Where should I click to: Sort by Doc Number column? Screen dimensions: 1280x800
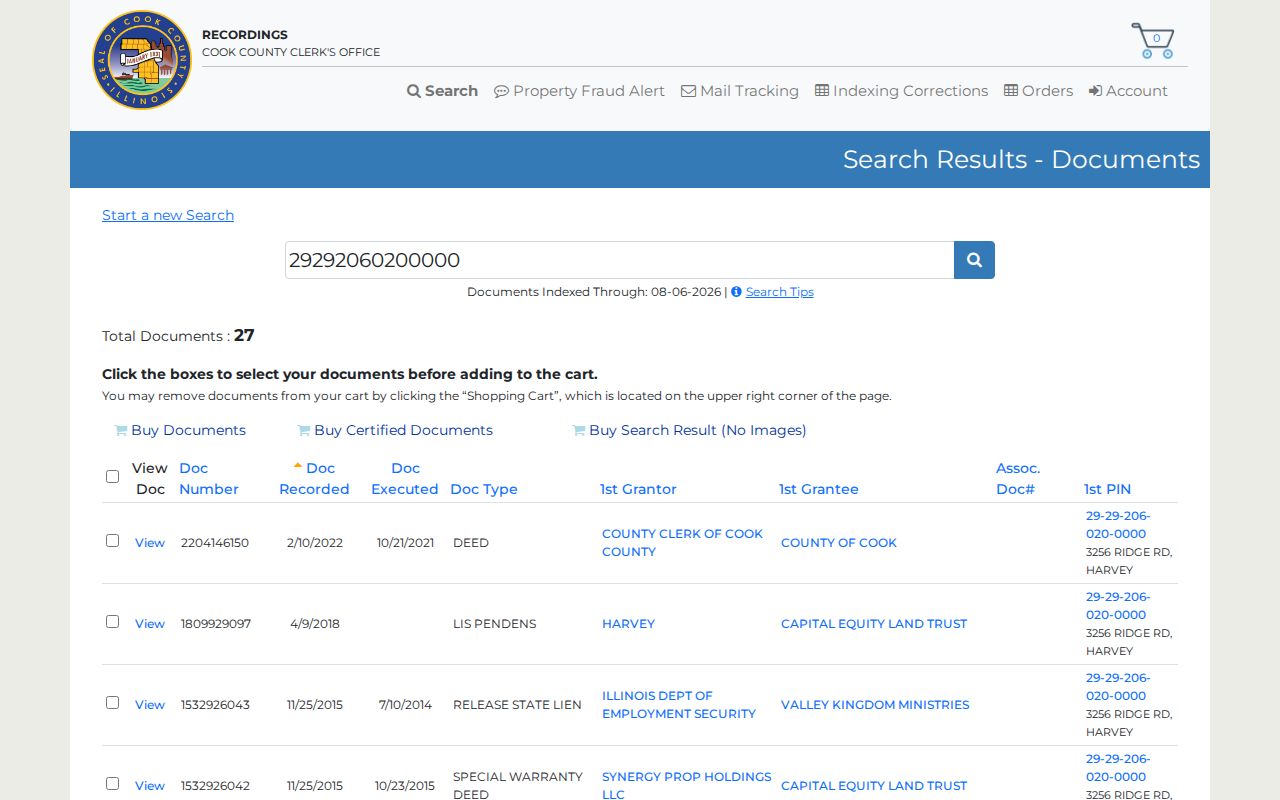click(208, 479)
